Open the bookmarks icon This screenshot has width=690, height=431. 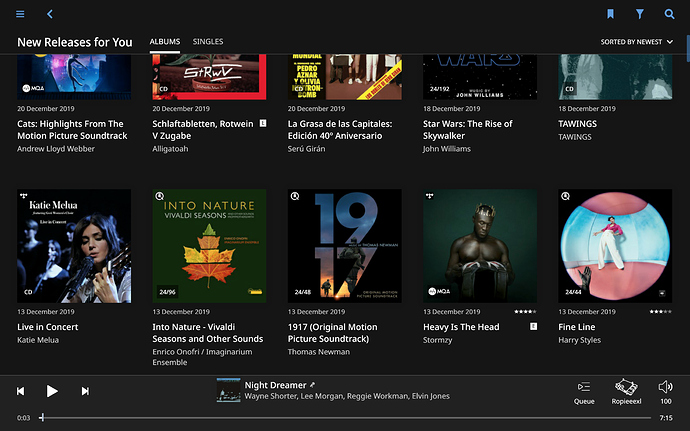point(610,14)
